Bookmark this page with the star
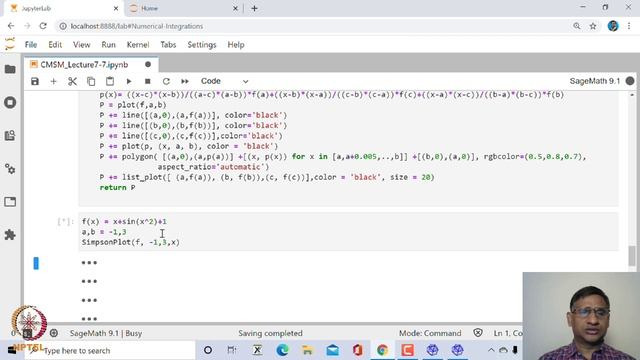Screen dimensions: 640x360 coord(593,26)
